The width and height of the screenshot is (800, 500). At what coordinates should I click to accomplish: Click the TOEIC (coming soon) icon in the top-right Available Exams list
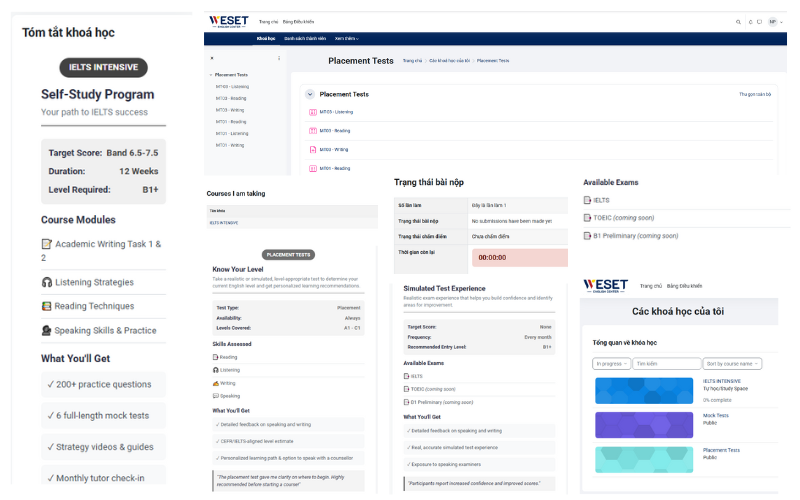pyautogui.click(x=587, y=218)
